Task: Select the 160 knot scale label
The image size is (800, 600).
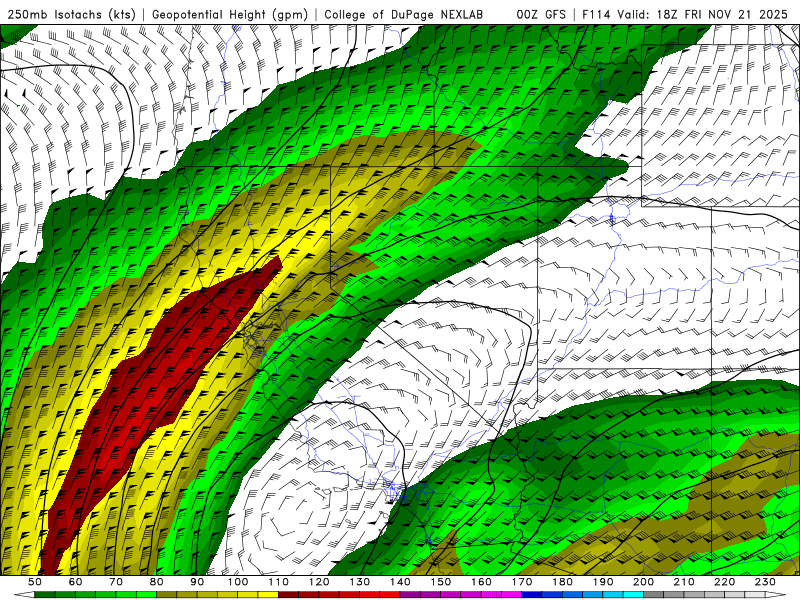Action: 482,582
